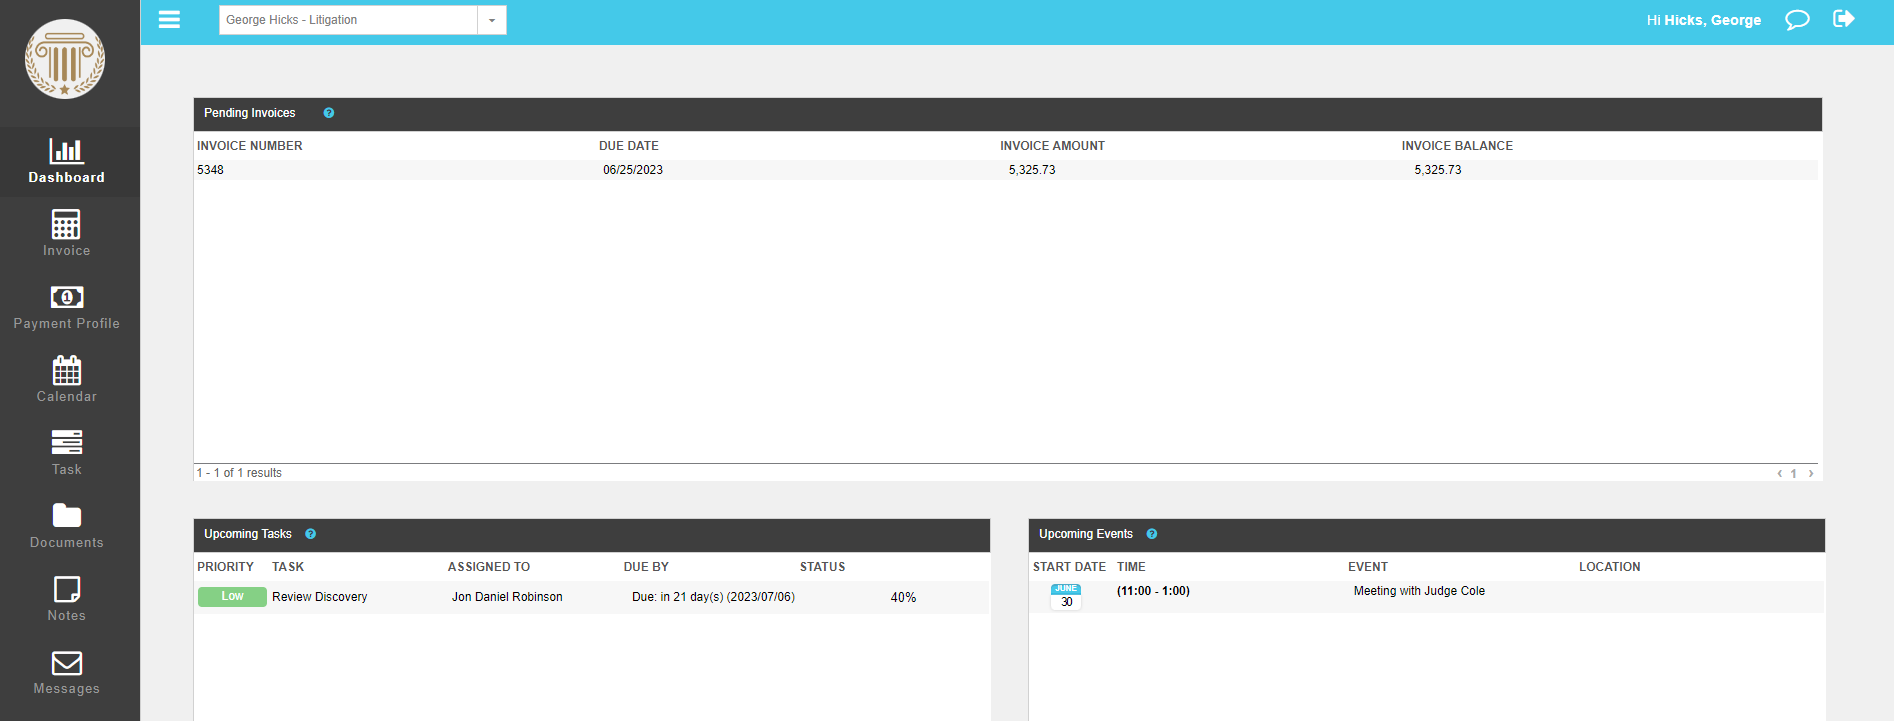The width and height of the screenshot is (1894, 721).
Task: Open the Task section in sidebar
Action: coord(66,453)
